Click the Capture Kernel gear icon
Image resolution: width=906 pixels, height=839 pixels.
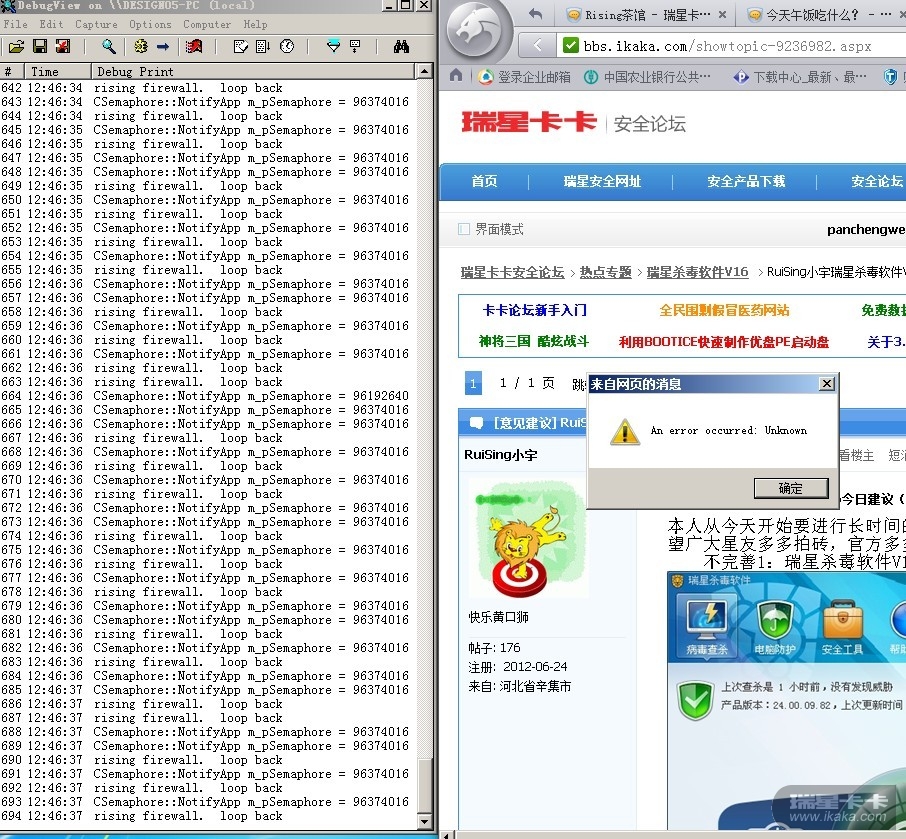140,46
